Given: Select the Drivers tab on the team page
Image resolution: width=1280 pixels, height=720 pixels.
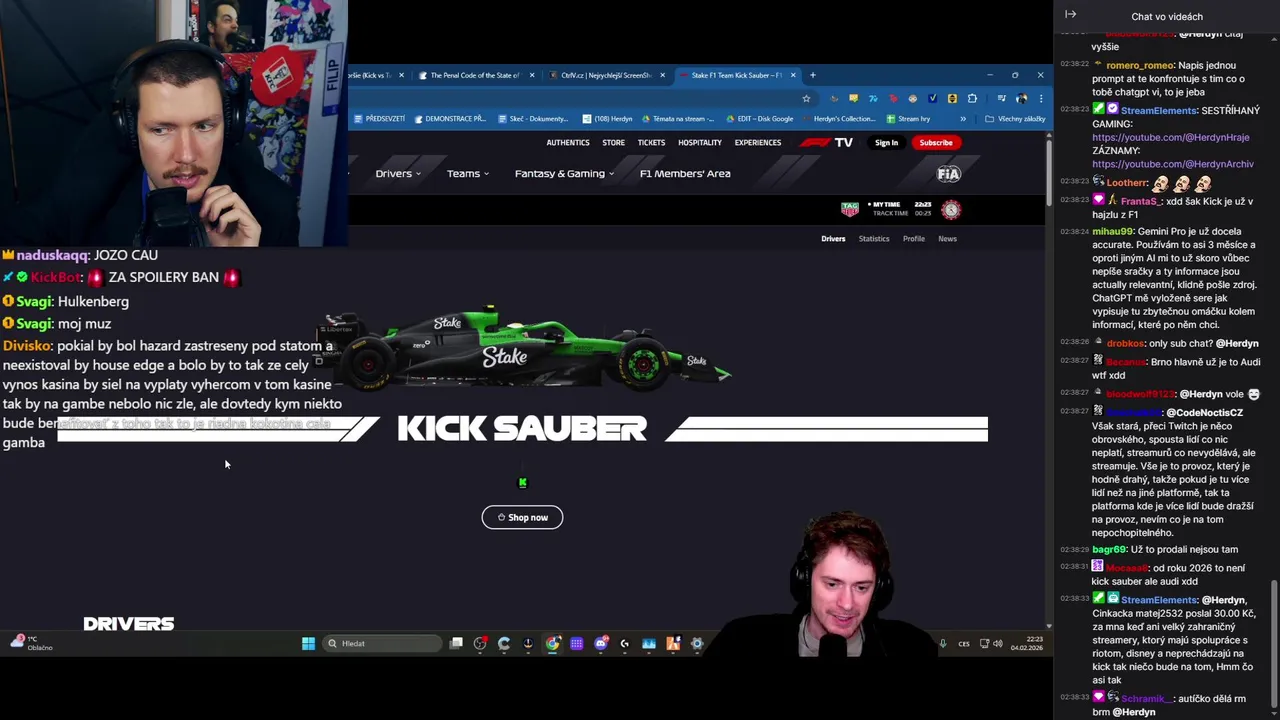Looking at the screenshot, I should pyautogui.click(x=833, y=238).
